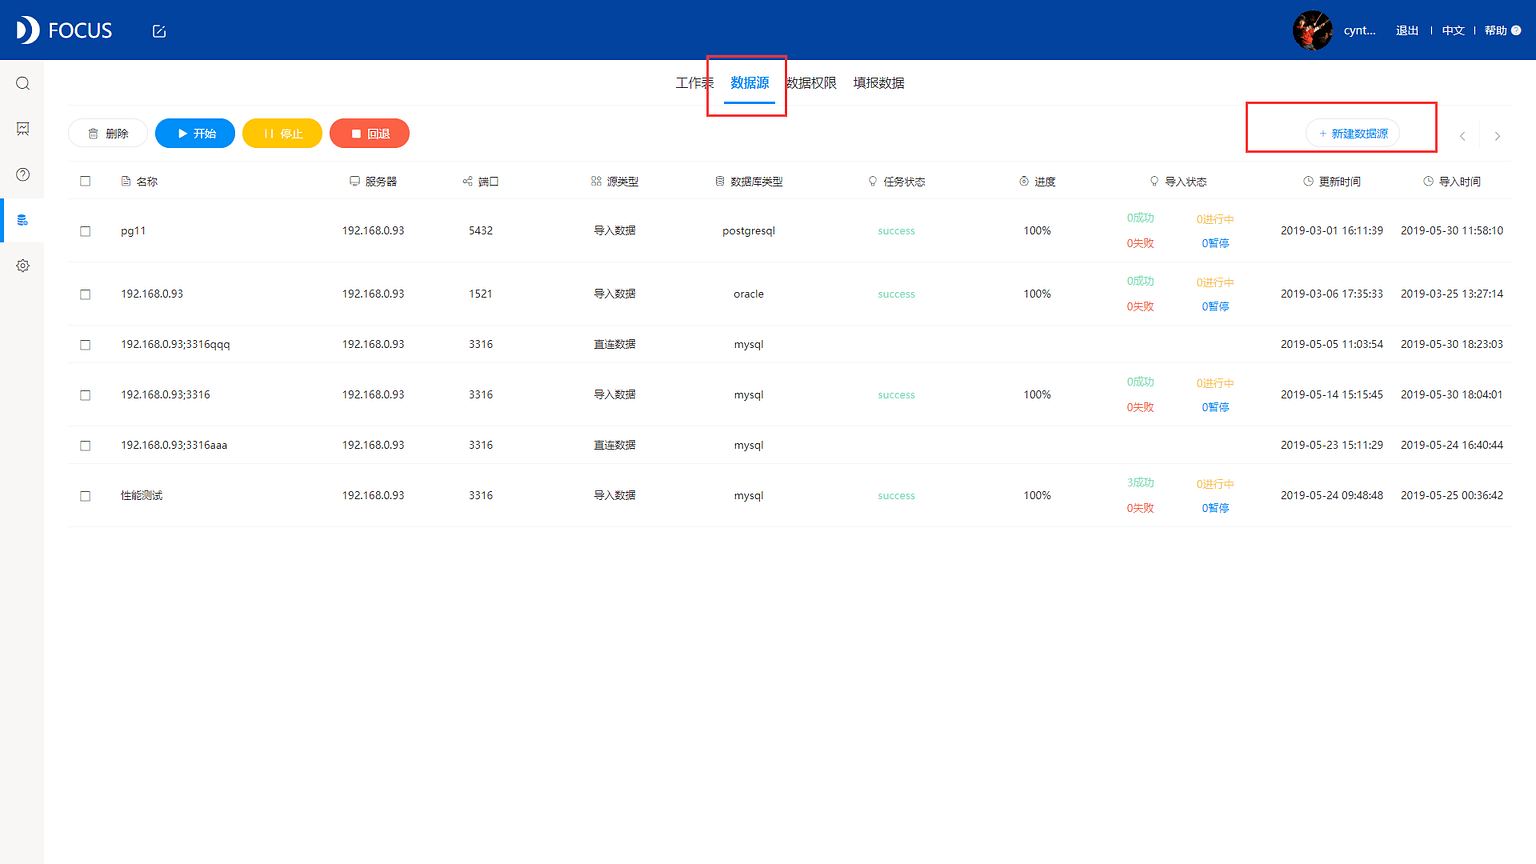The image size is (1536, 864).
Task: Open the search icon in left sidebar
Action: point(22,84)
